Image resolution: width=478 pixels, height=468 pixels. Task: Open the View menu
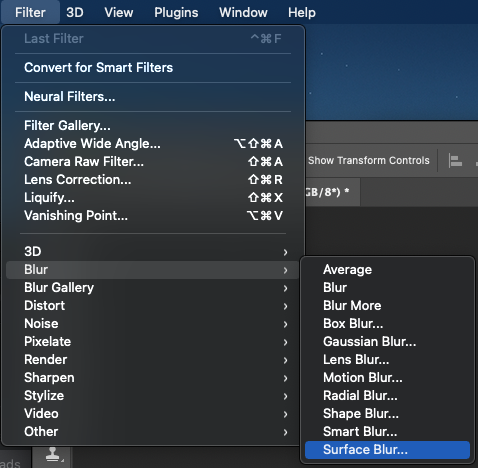(x=119, y=12)
